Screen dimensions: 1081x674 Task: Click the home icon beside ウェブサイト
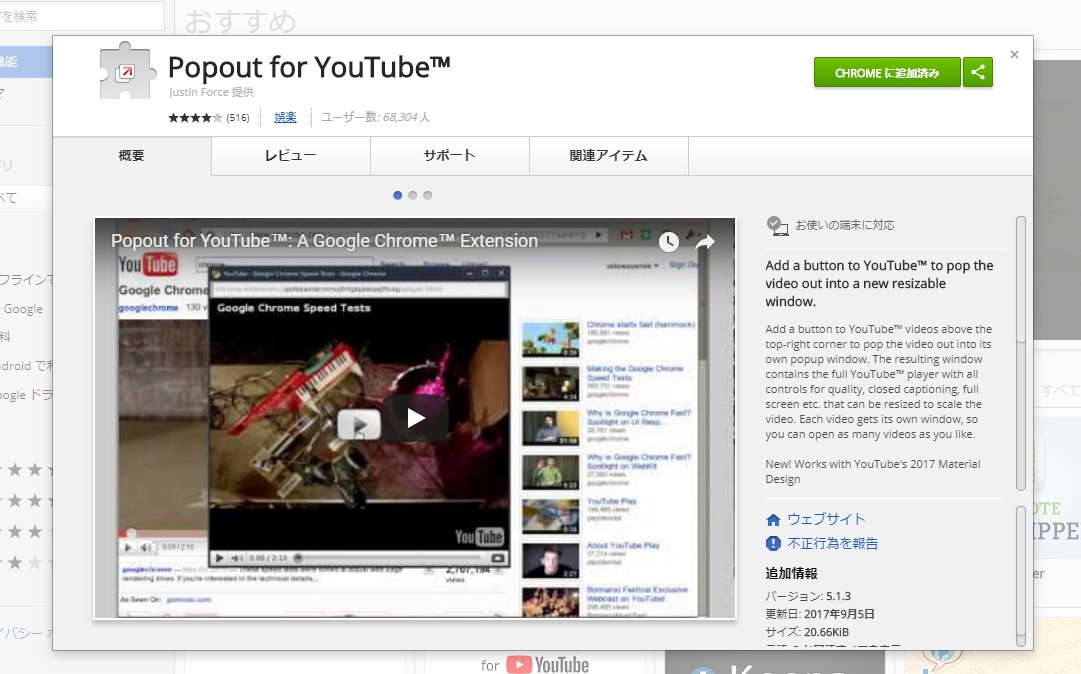coord(774,520)
